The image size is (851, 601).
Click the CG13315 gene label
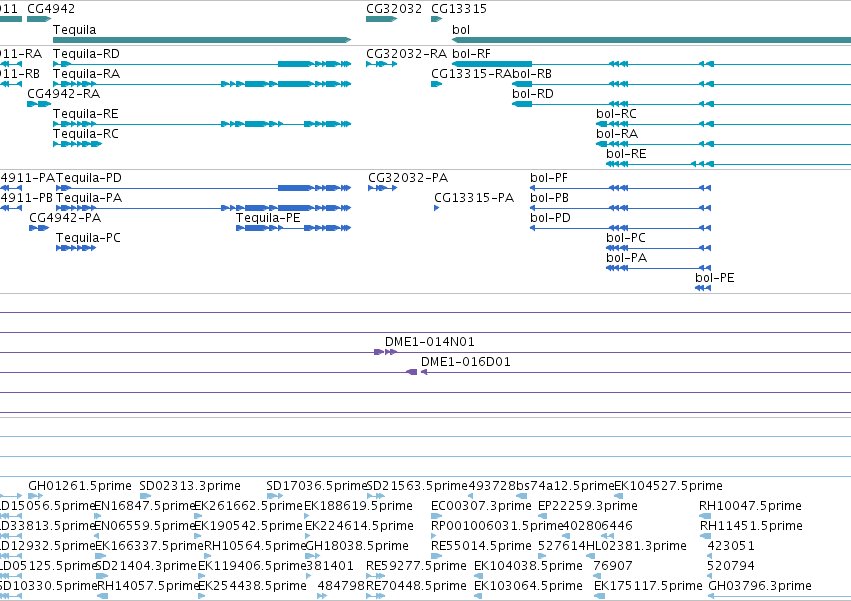point(459,9)
